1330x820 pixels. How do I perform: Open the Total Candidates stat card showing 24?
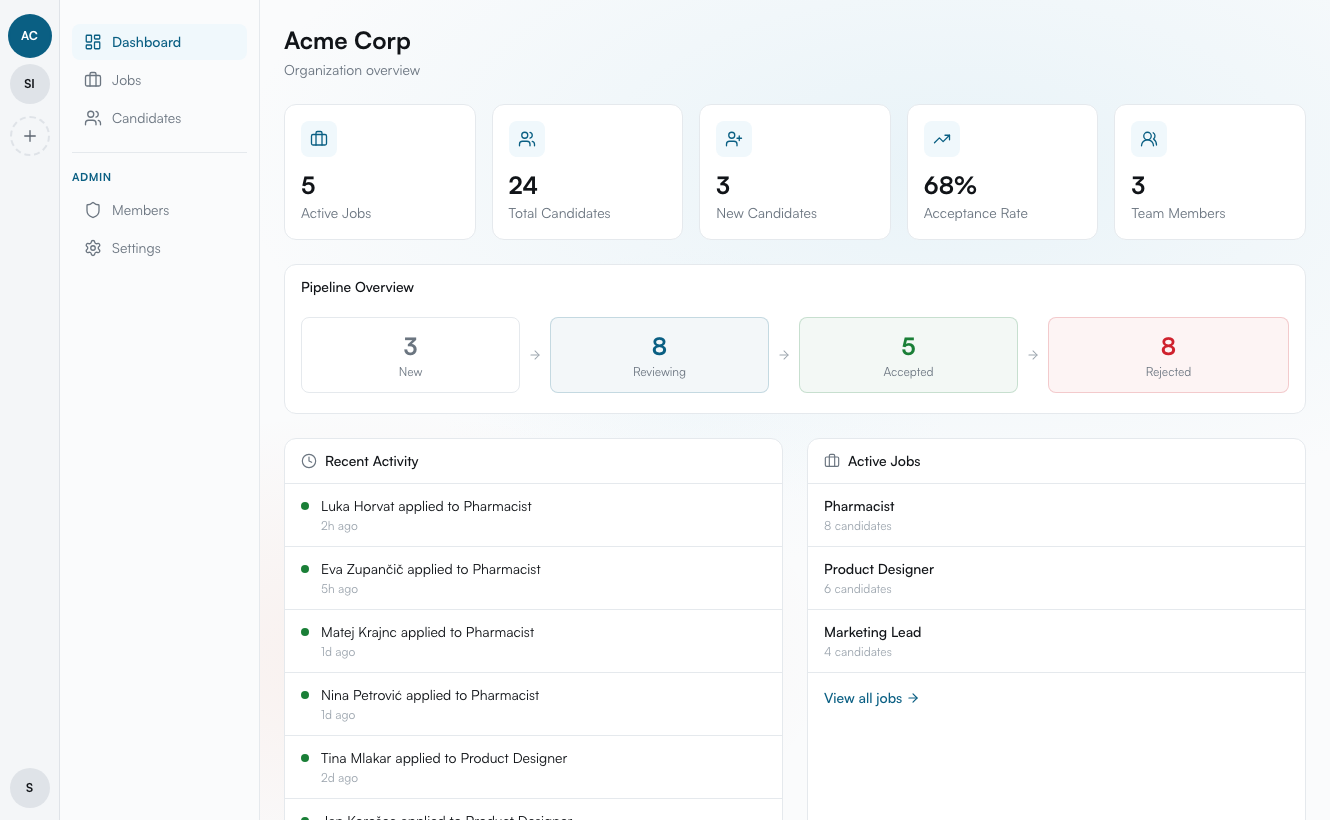click(587, 172)
